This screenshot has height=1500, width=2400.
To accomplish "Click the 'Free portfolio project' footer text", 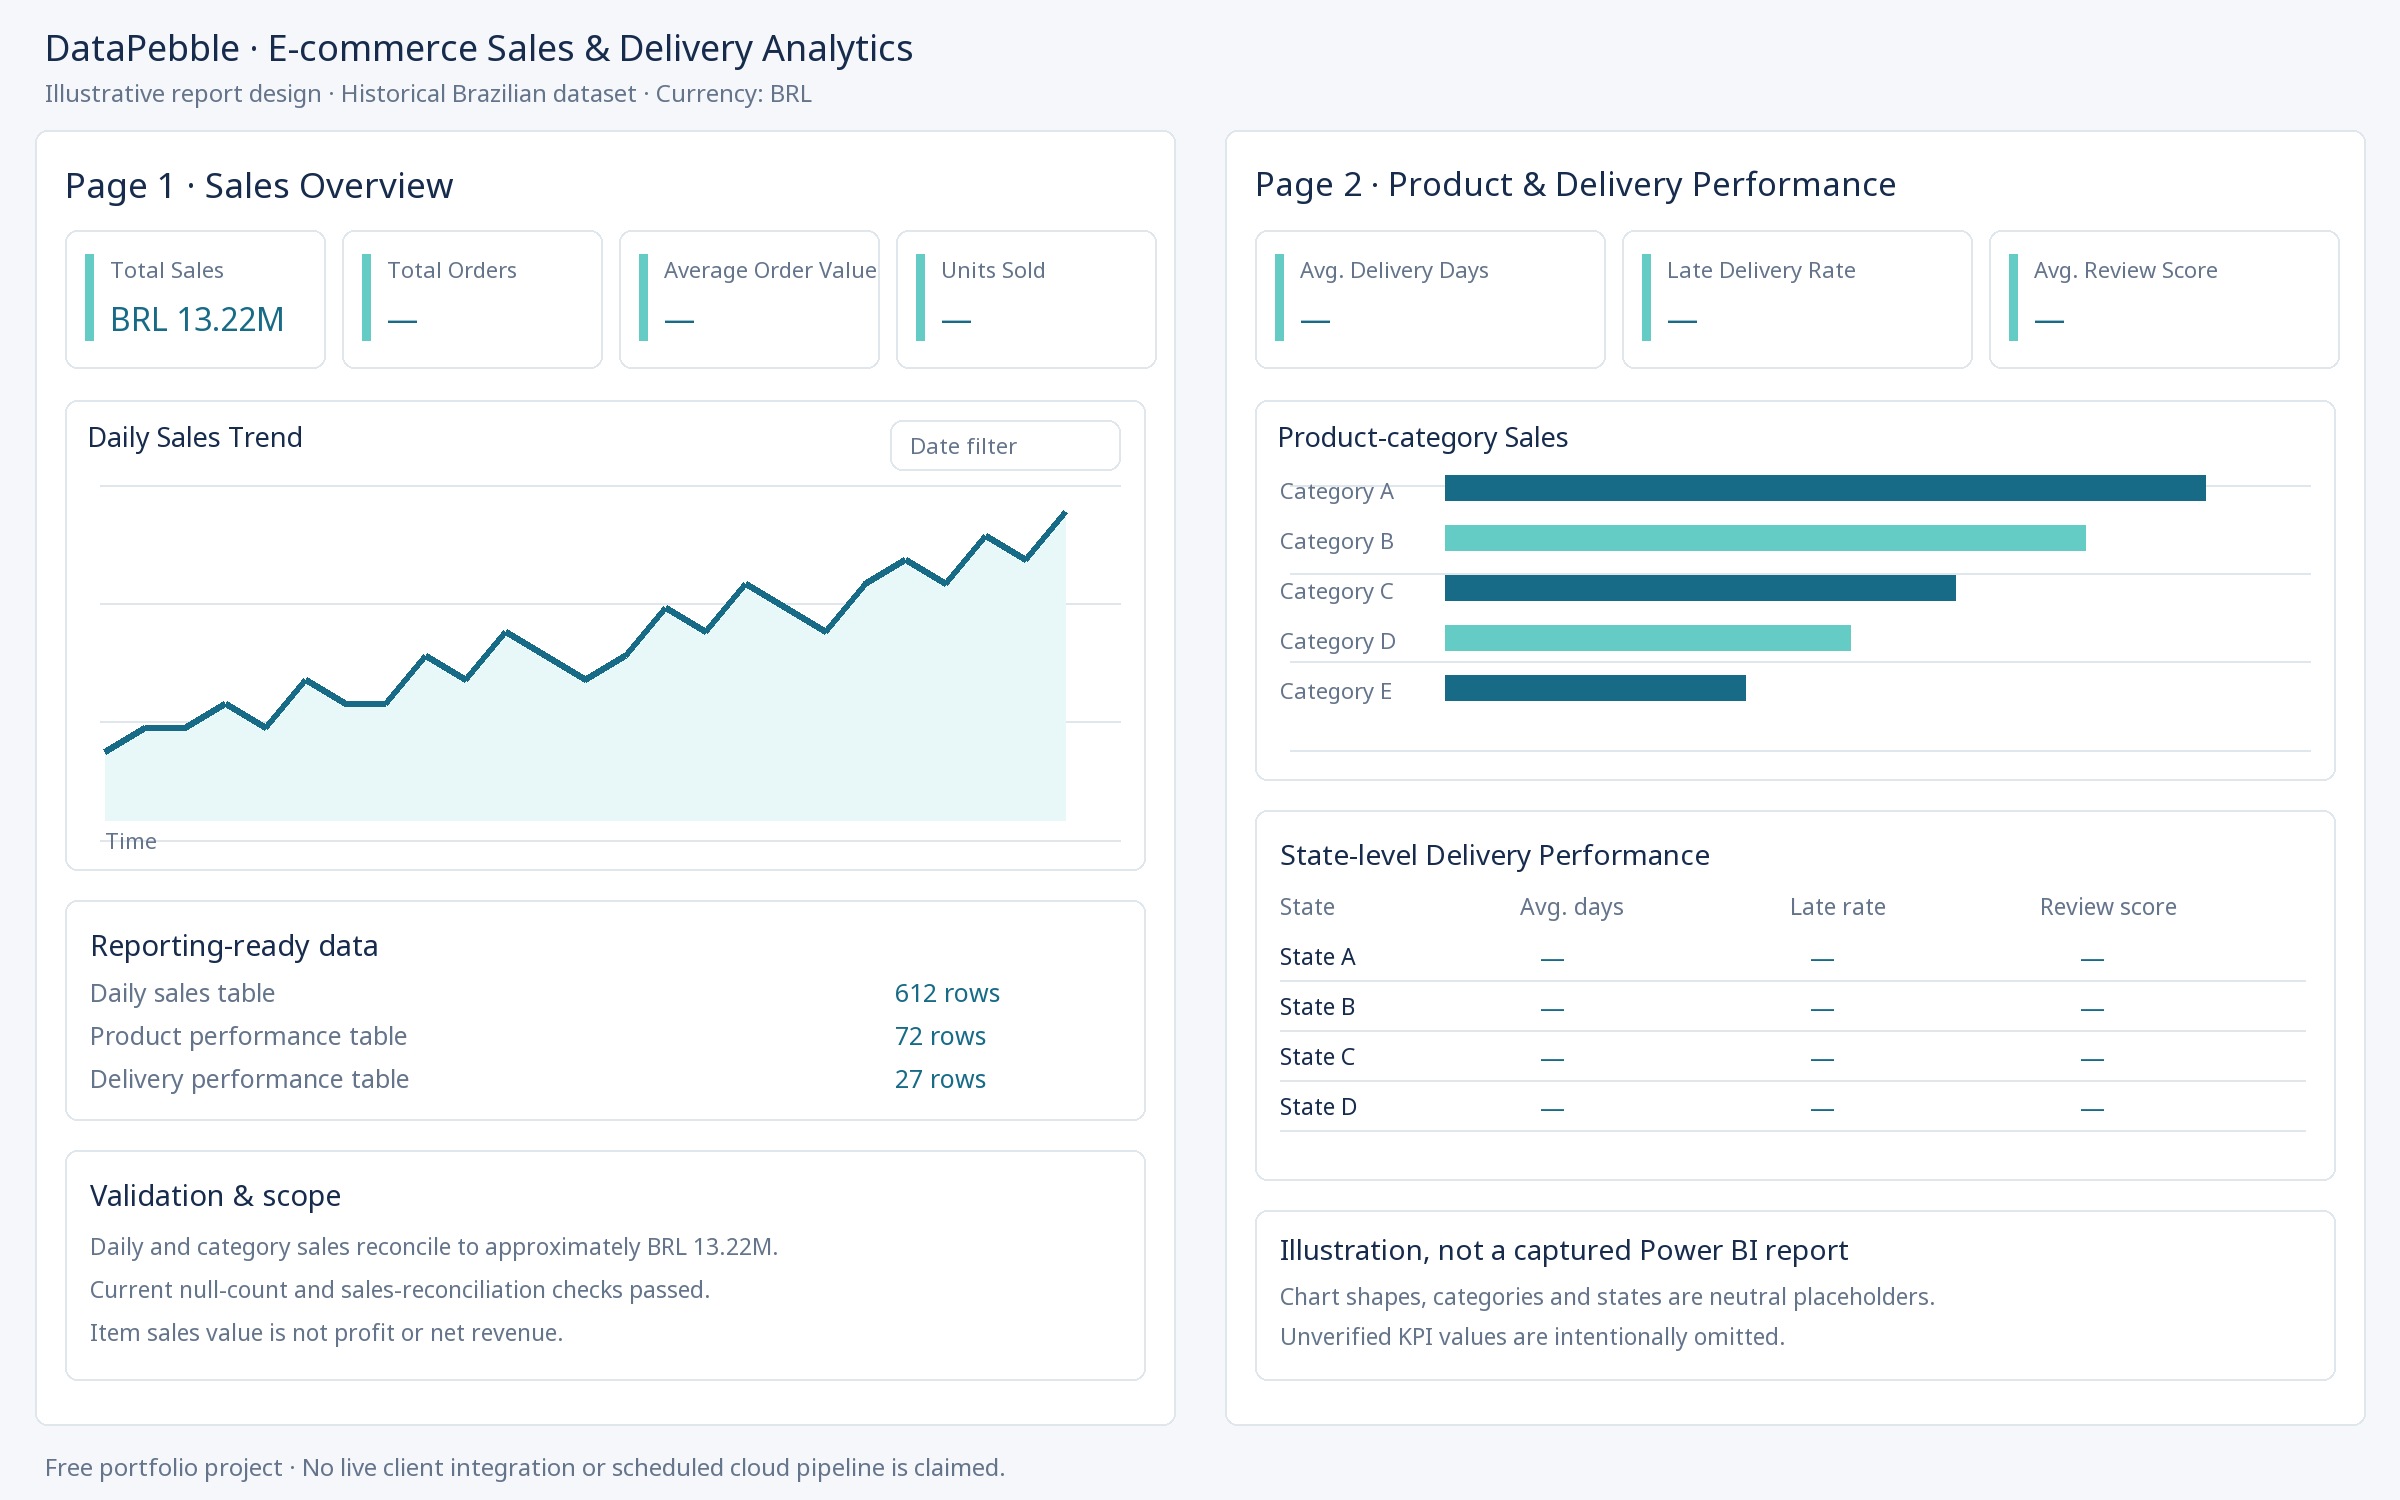I will pos(525,1467).
